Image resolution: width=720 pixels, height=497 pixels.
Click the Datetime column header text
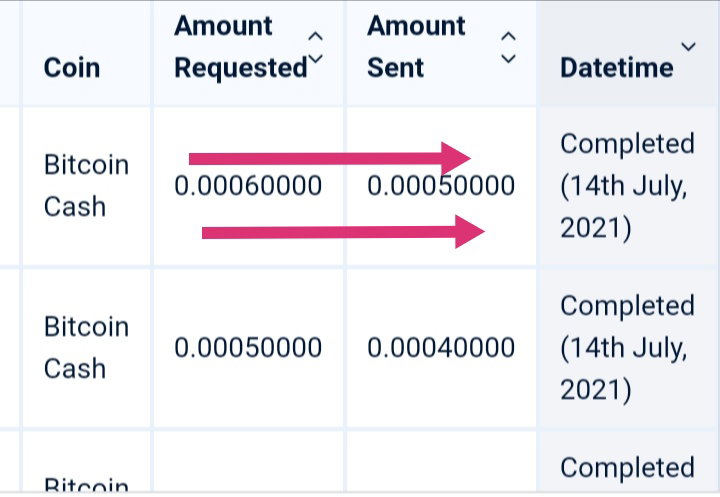click(x=617, y=68)
